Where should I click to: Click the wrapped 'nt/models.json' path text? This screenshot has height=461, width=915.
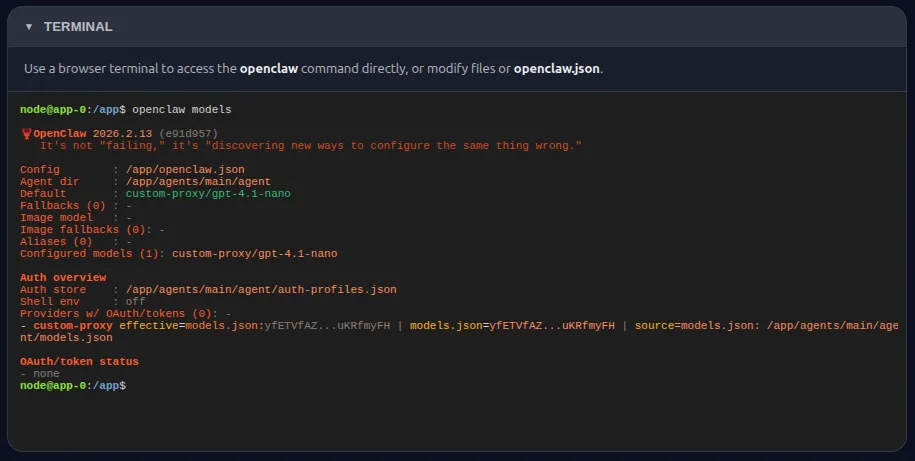[67, 337]
